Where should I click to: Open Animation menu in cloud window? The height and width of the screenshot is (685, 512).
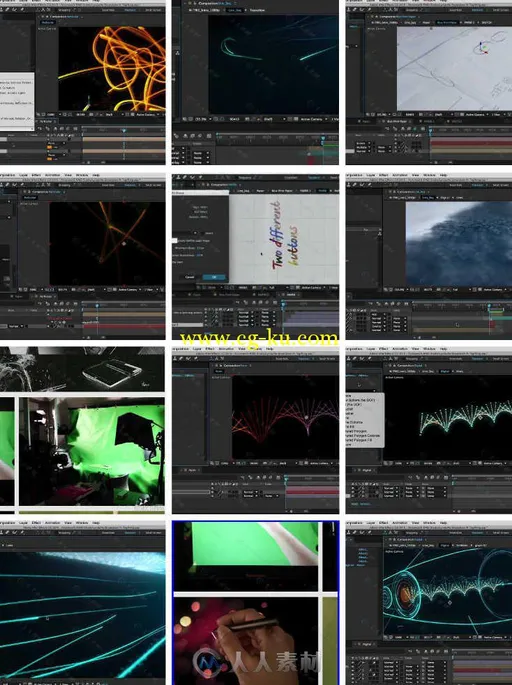[x=399, y=175]
